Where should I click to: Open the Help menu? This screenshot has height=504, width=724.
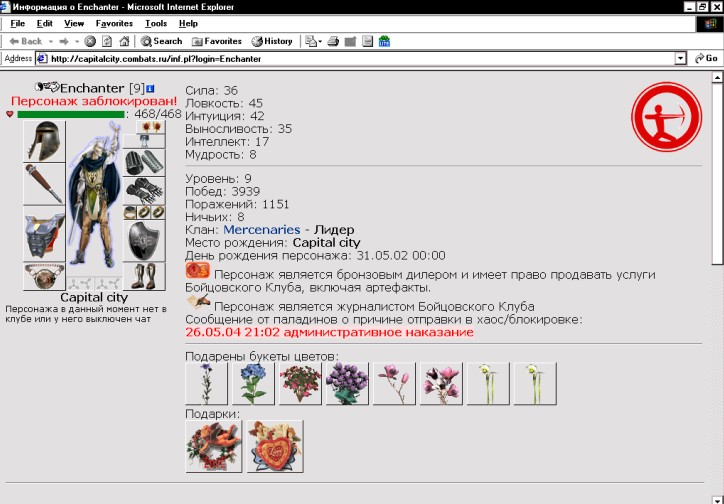click(x=188, y=24)
